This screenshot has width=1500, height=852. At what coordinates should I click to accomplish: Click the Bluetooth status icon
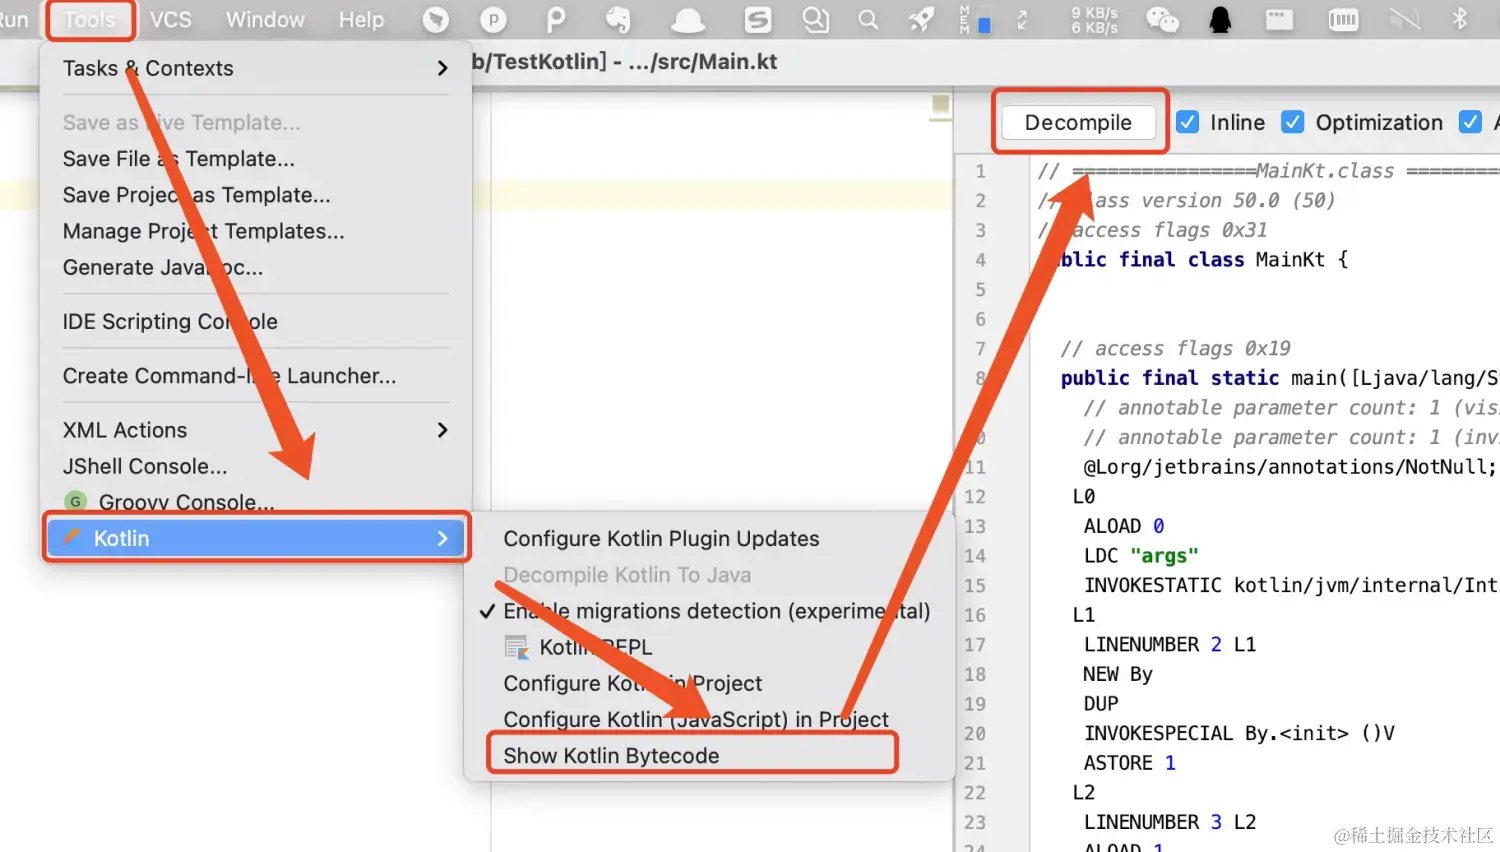pyautogui.click(x=1460, y=20)
